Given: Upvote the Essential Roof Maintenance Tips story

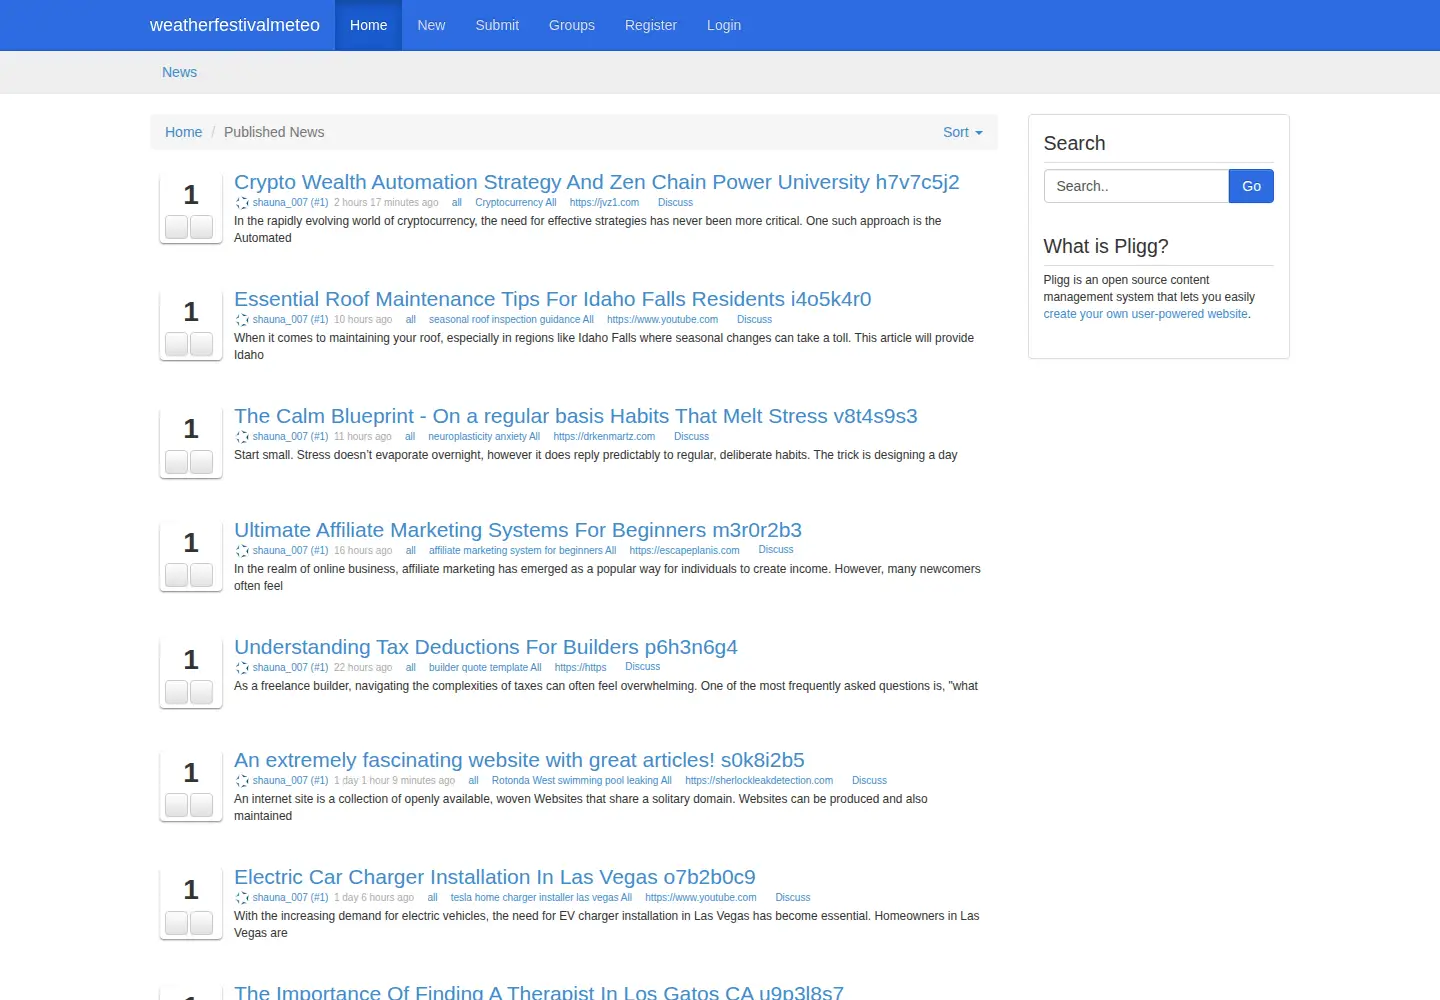Looking at the screenshot, I should click(x=177, y=344).
